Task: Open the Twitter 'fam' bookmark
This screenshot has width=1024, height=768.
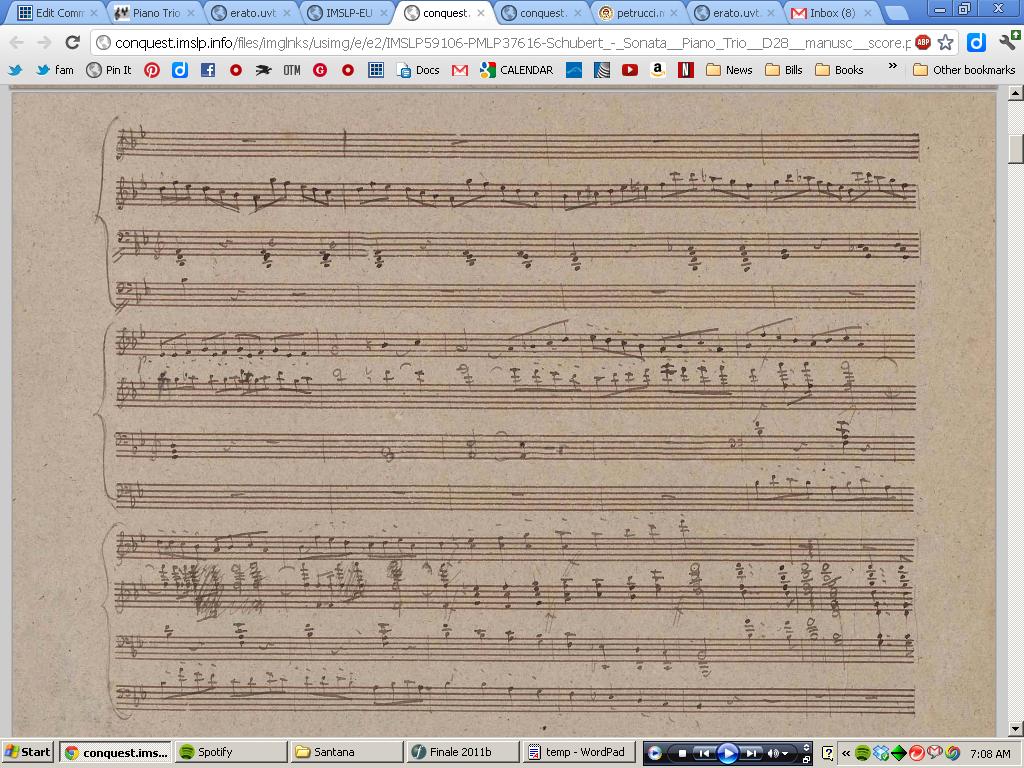Action: tap(55, 70)
